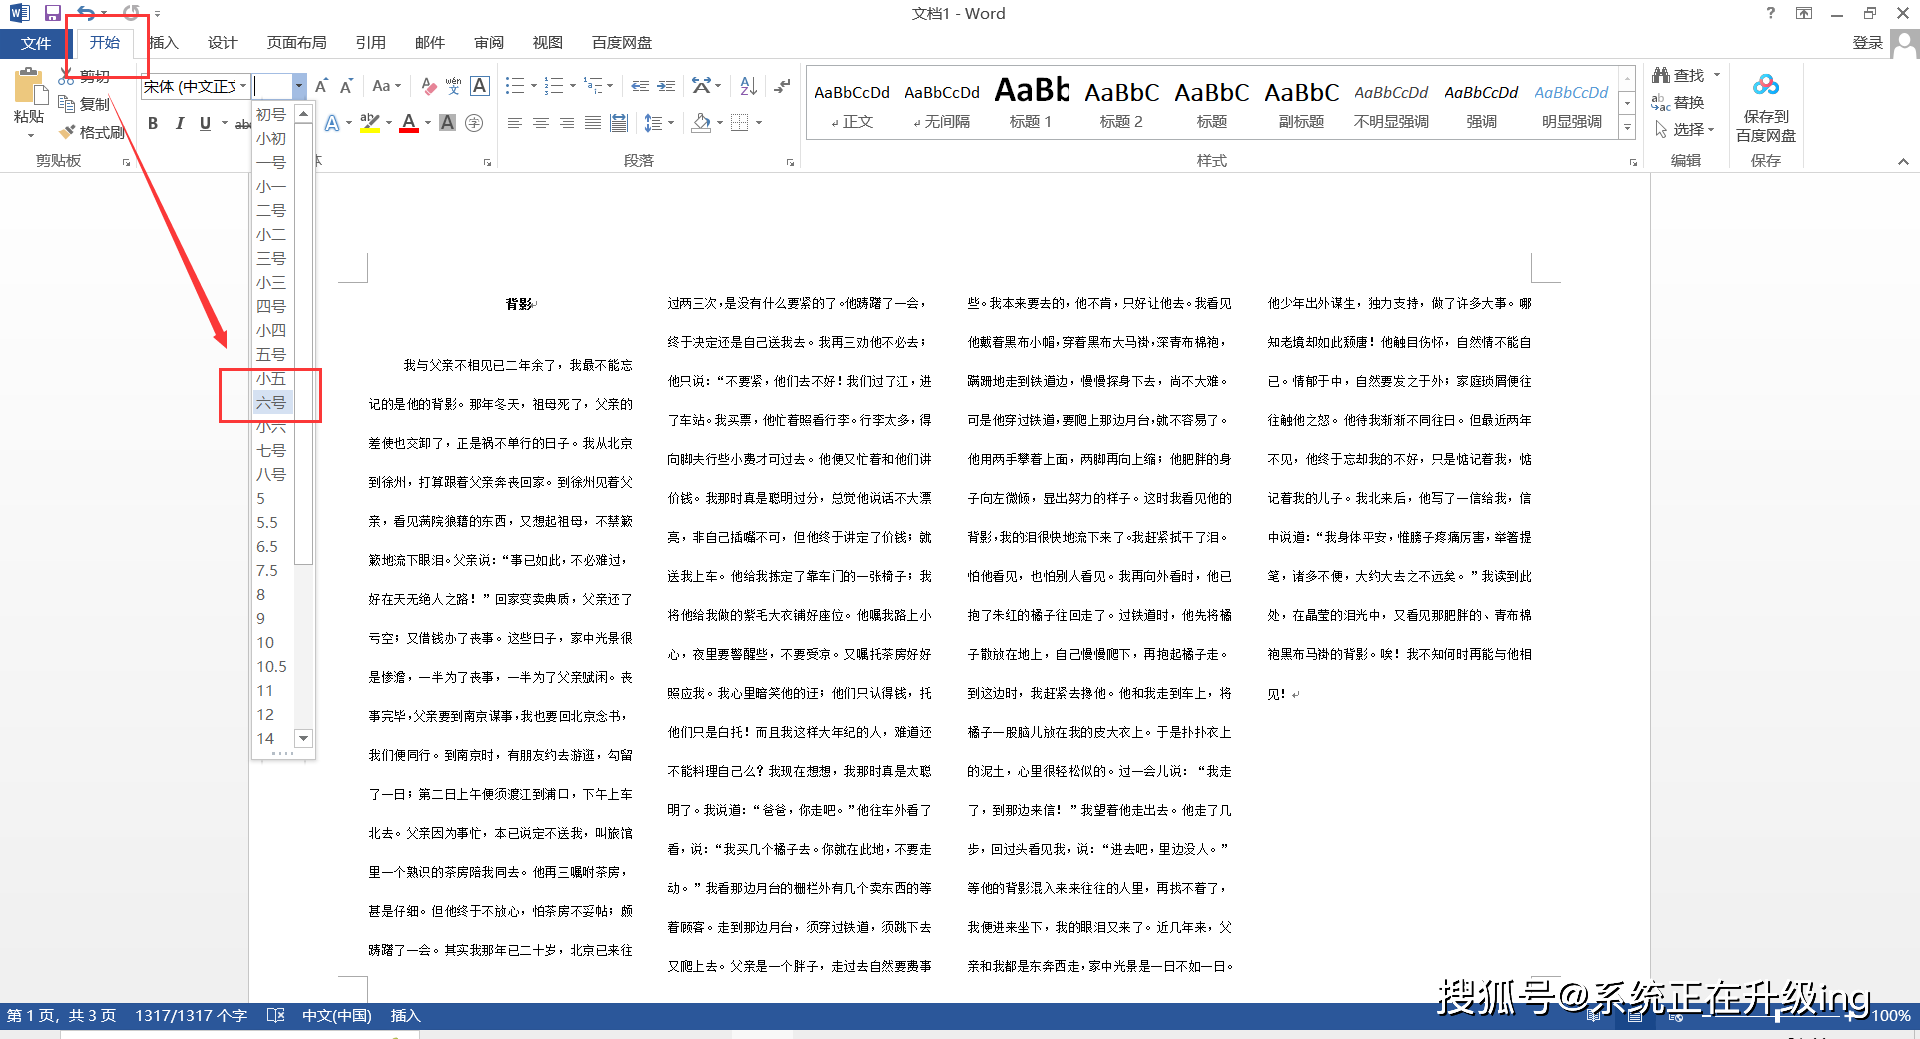Click the decrease indent icon

click(x=640, y=86)
